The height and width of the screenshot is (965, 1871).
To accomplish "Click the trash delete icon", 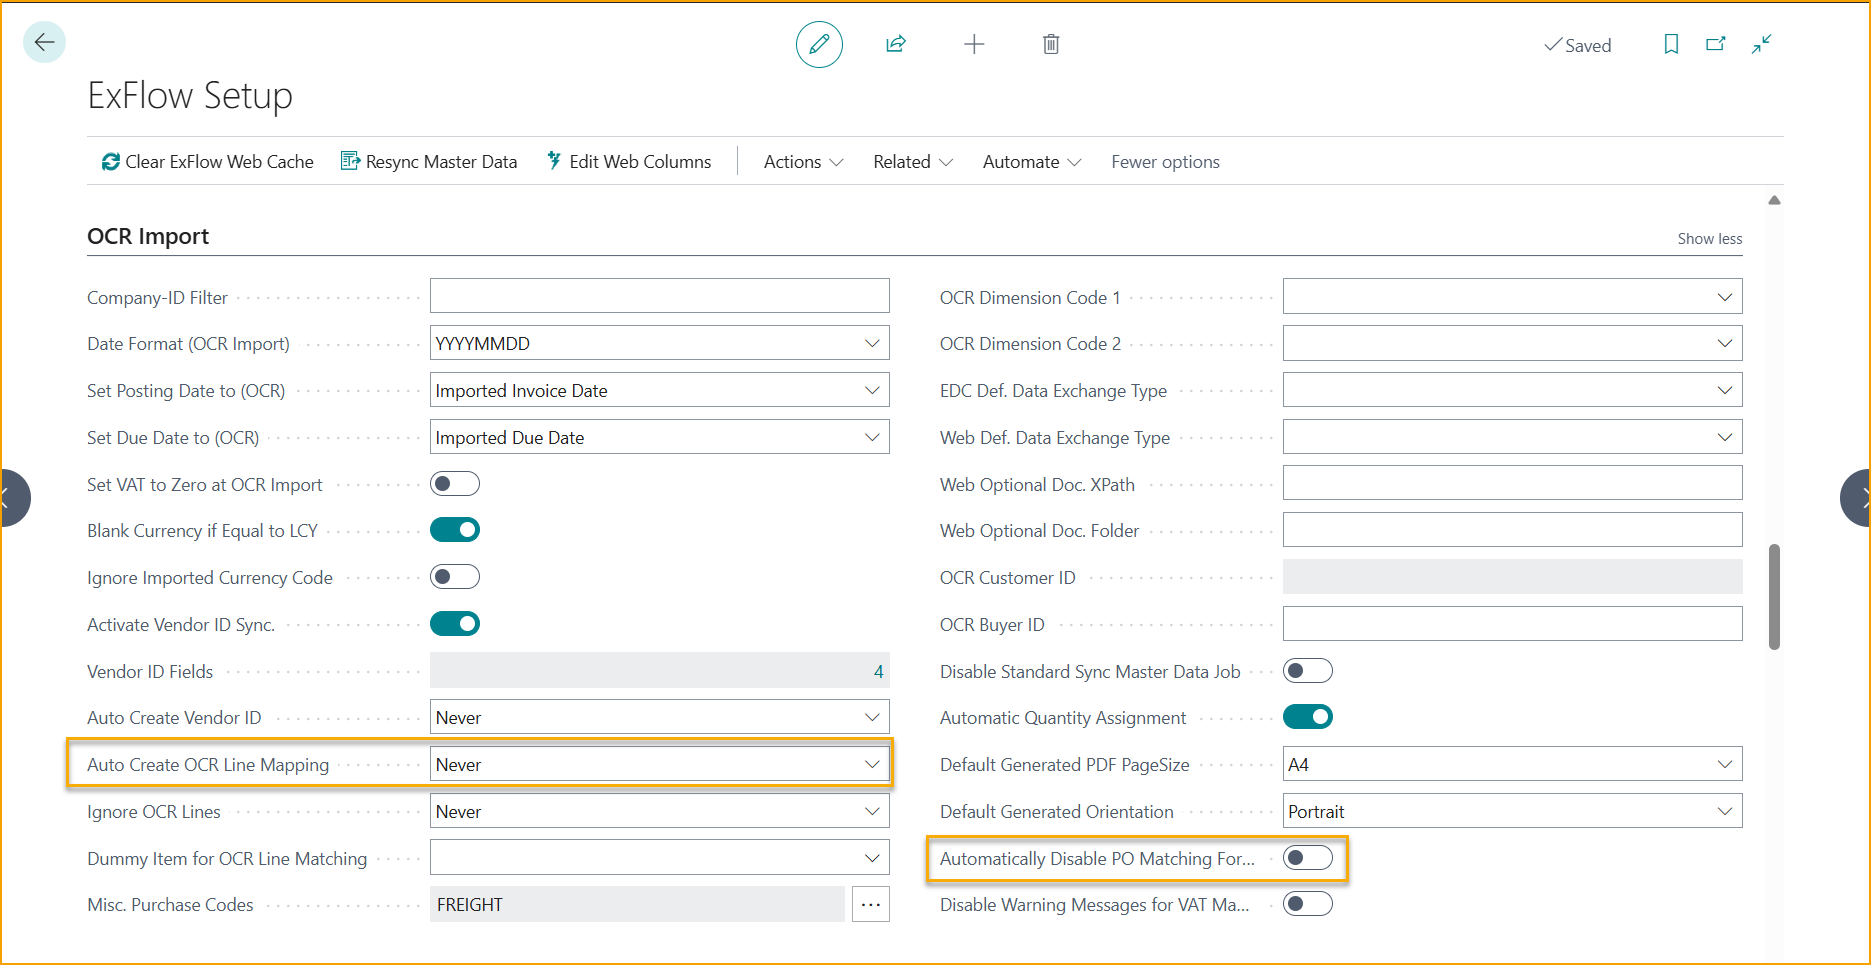I will tap(1051, 44).
